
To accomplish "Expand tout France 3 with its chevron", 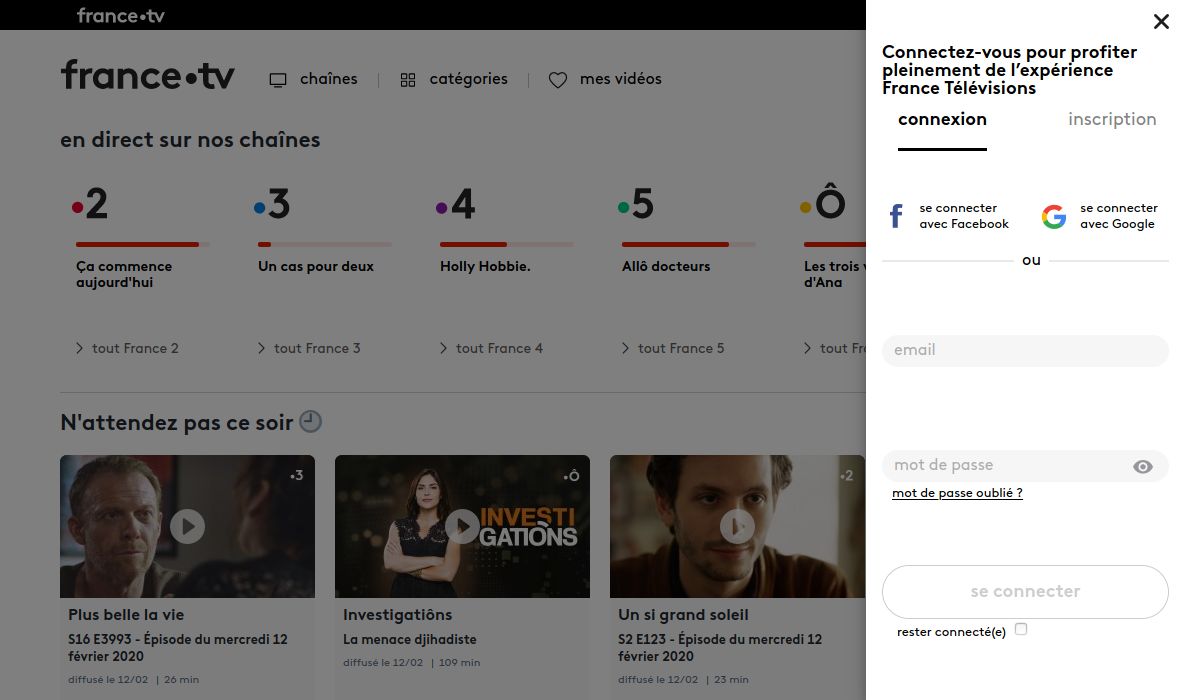I will [x=263, y=348].
